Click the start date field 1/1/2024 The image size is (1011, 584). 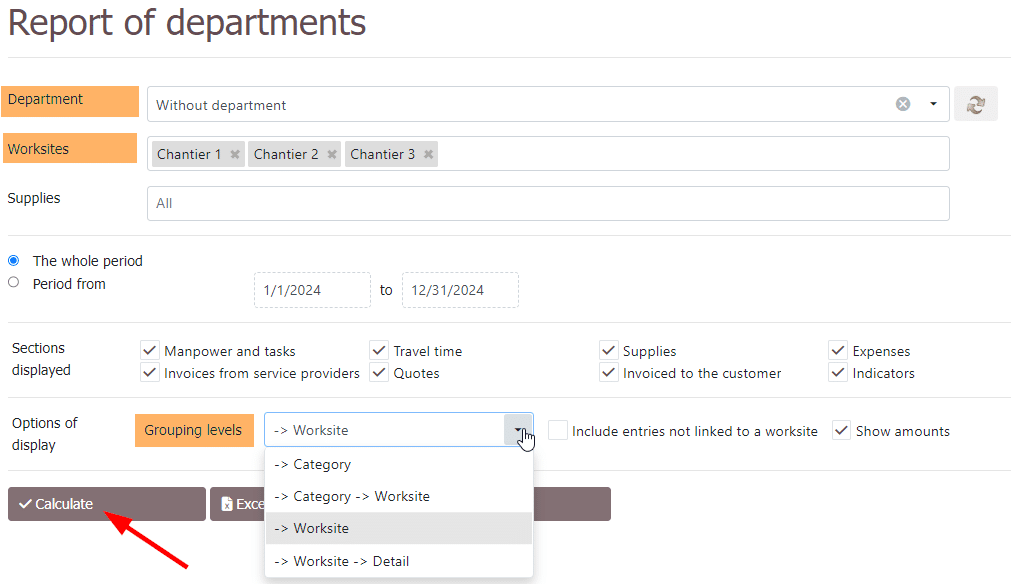(x=312, y=290)
